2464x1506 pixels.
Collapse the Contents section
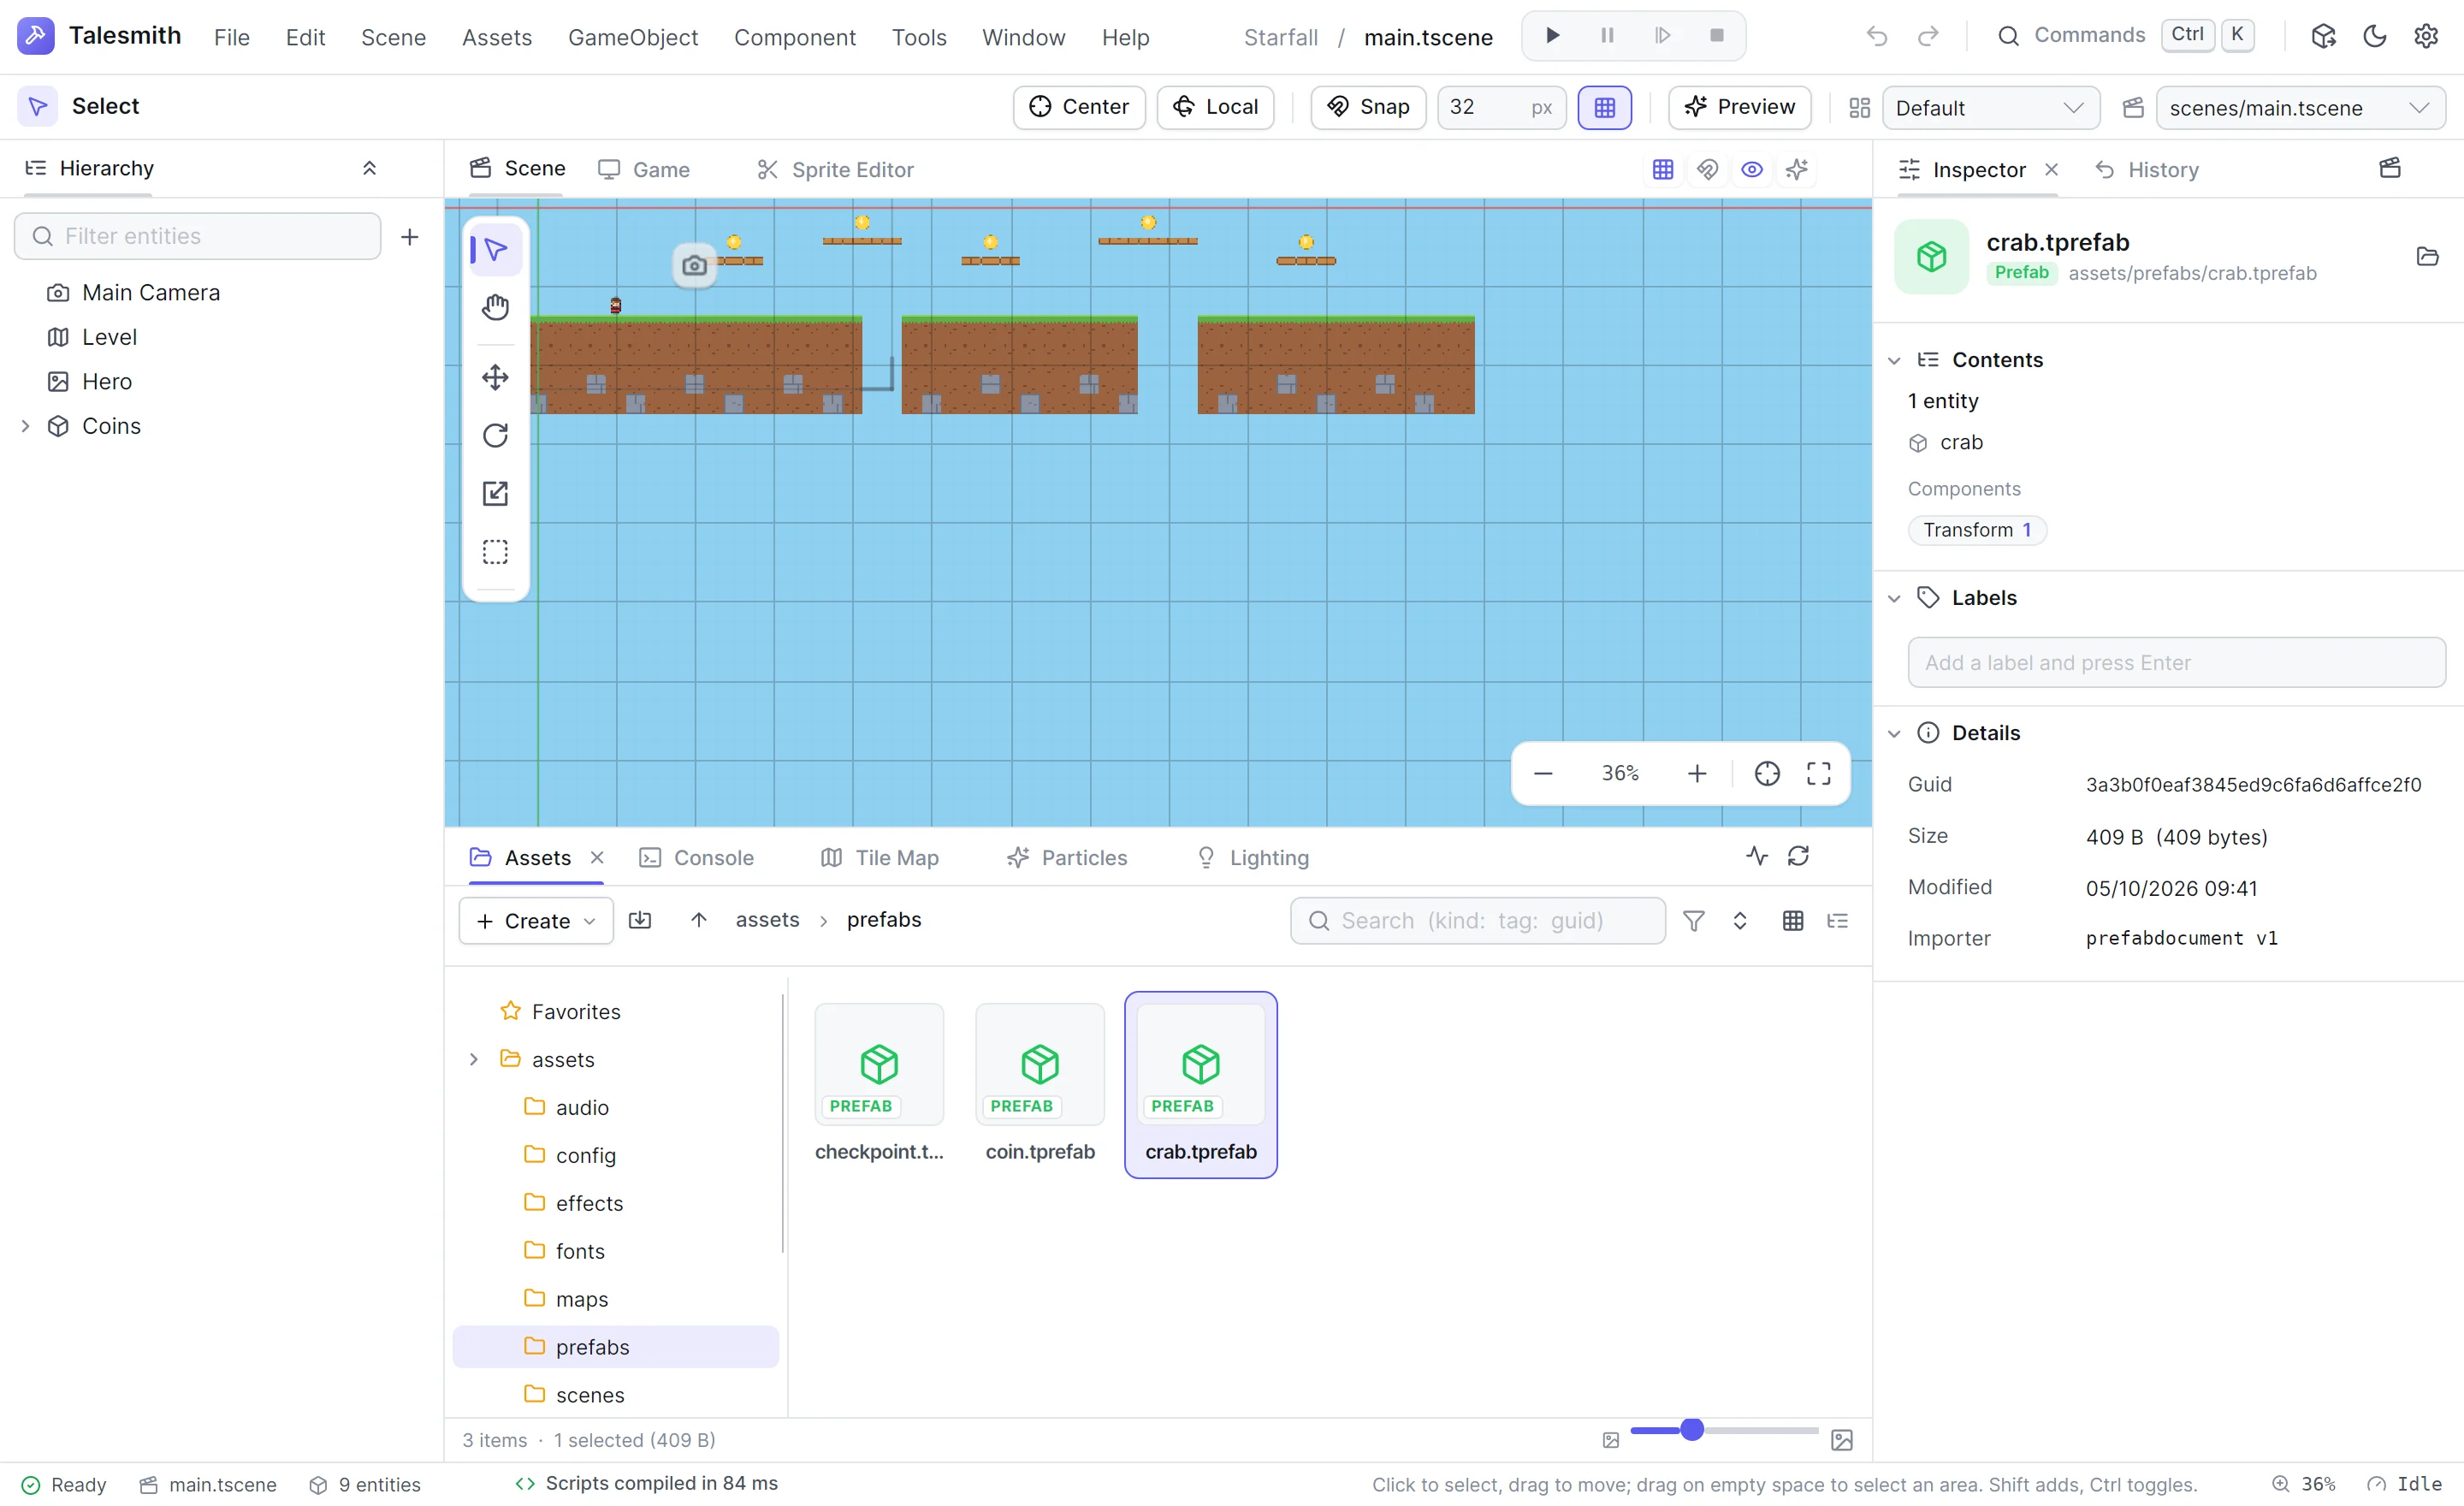1894,360
